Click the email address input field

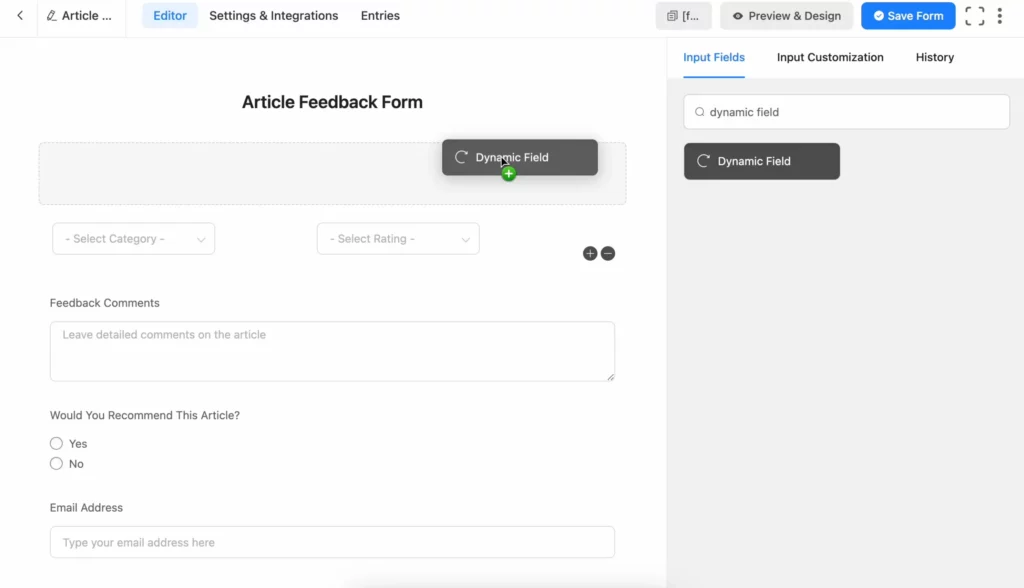pyautogui.click(x=332, y=541)
